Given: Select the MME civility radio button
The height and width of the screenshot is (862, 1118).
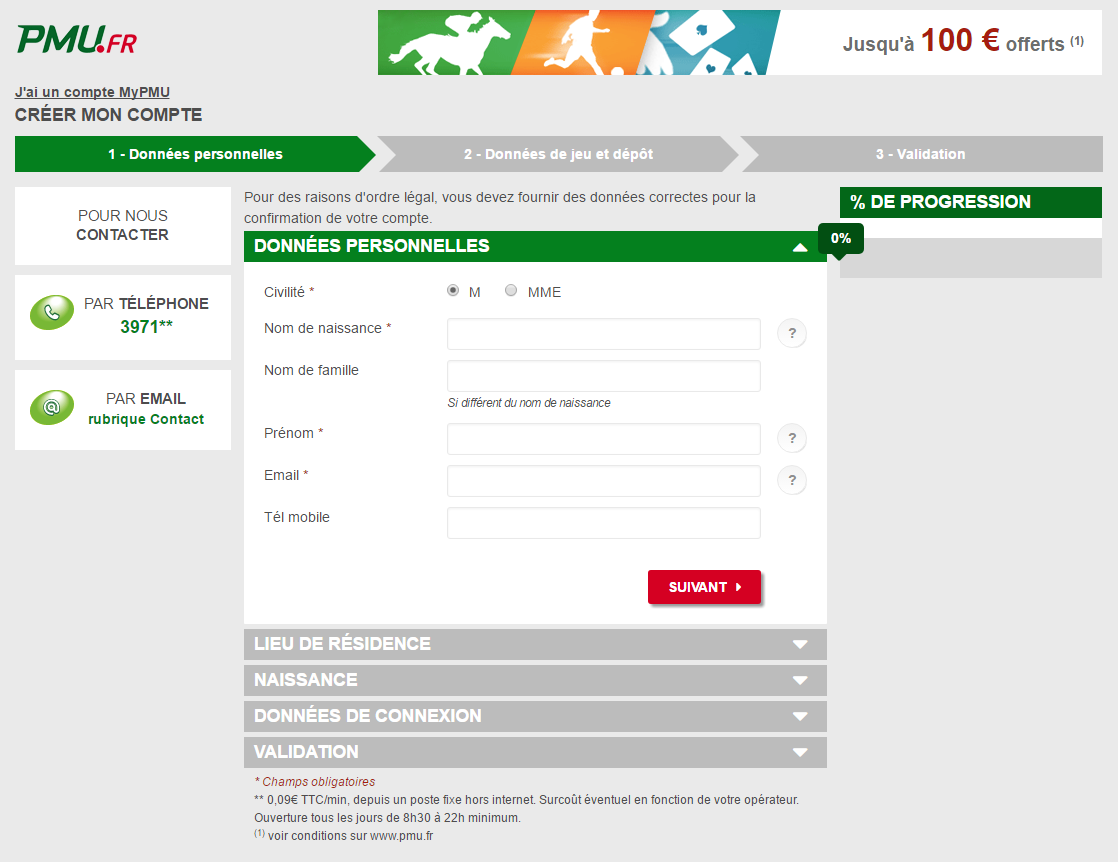Looking at the screenshot, I should tap(511, 291).
